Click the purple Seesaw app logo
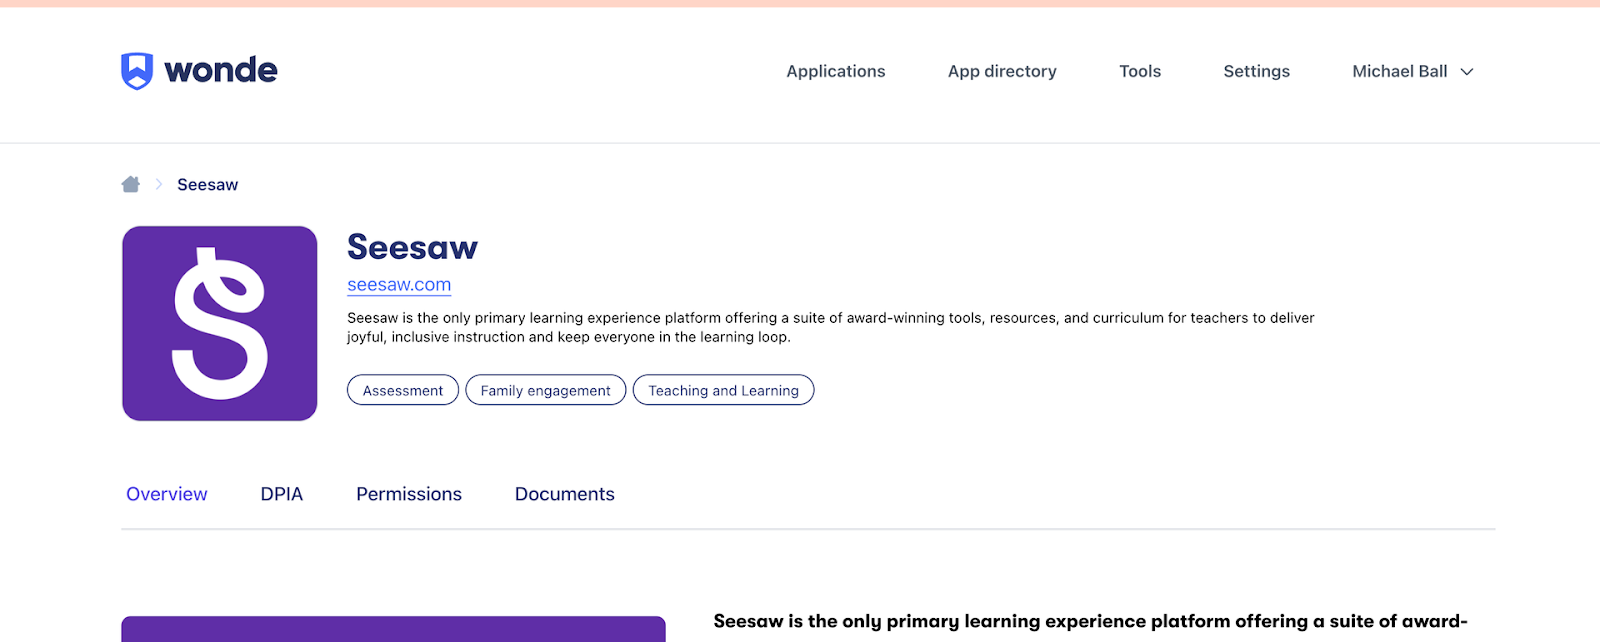This screenshot has width=1600, height=642. coord(220,323)
